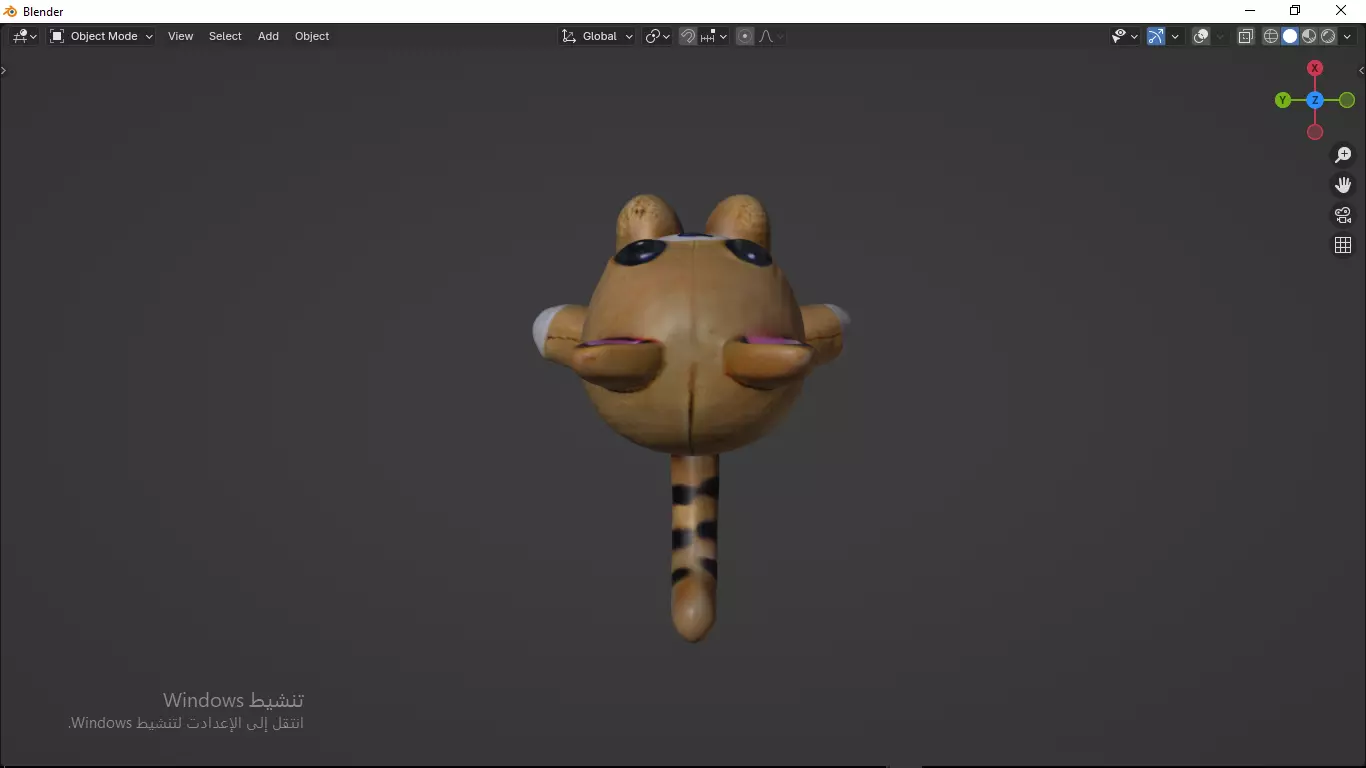Screen dimensions: 1366x768
Task: Click the negative Y axis gizmo circle
Action: point(1347,100)
